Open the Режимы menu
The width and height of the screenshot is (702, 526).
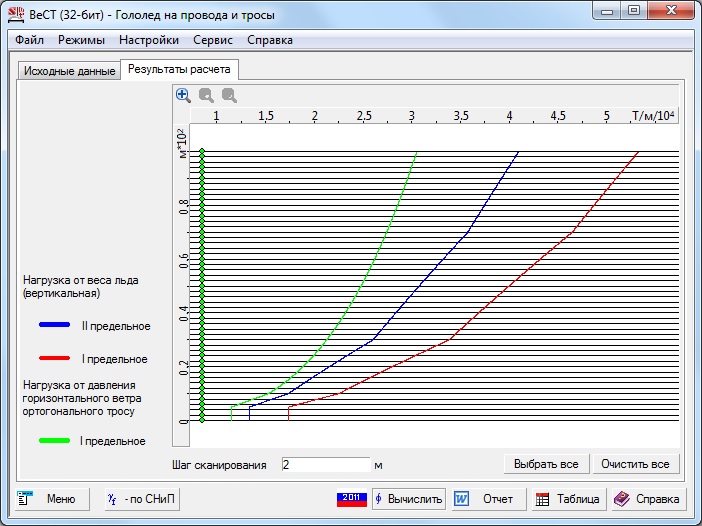click(80, 40)
